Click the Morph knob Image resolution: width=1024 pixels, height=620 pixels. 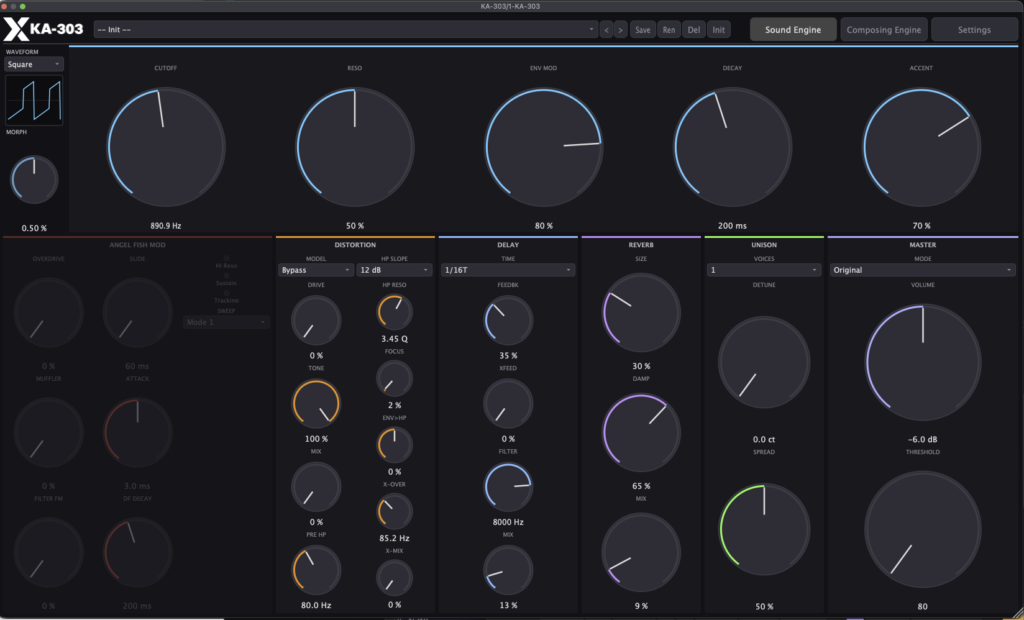coord(34,180)
